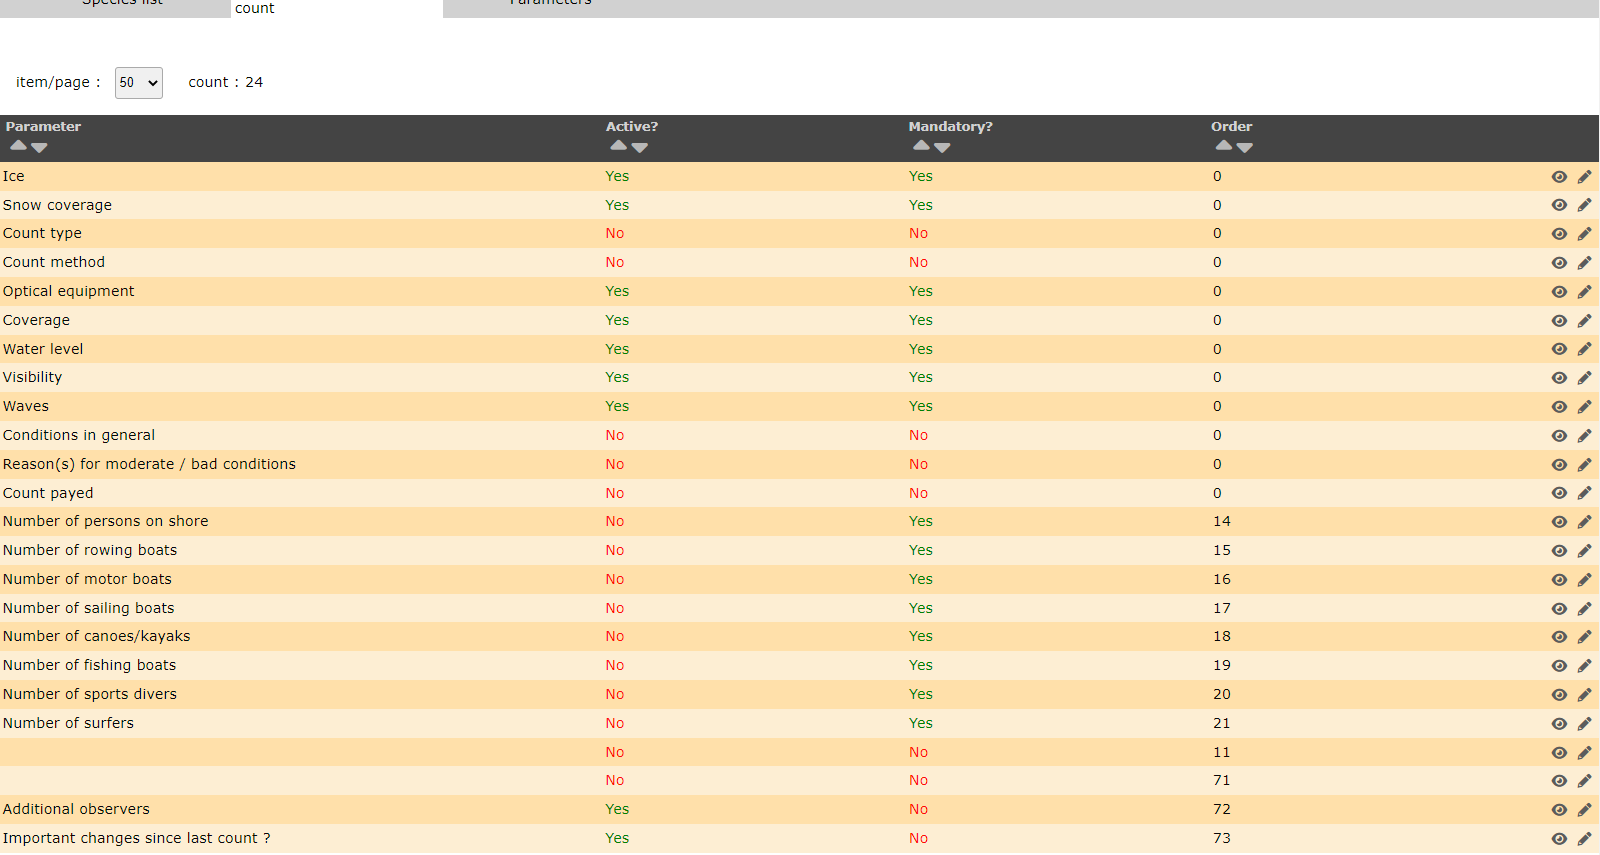This screenshot has width=1600, height=855.
Task: Edit the Number of surfers parameter
Action: tap(1584, 724)
